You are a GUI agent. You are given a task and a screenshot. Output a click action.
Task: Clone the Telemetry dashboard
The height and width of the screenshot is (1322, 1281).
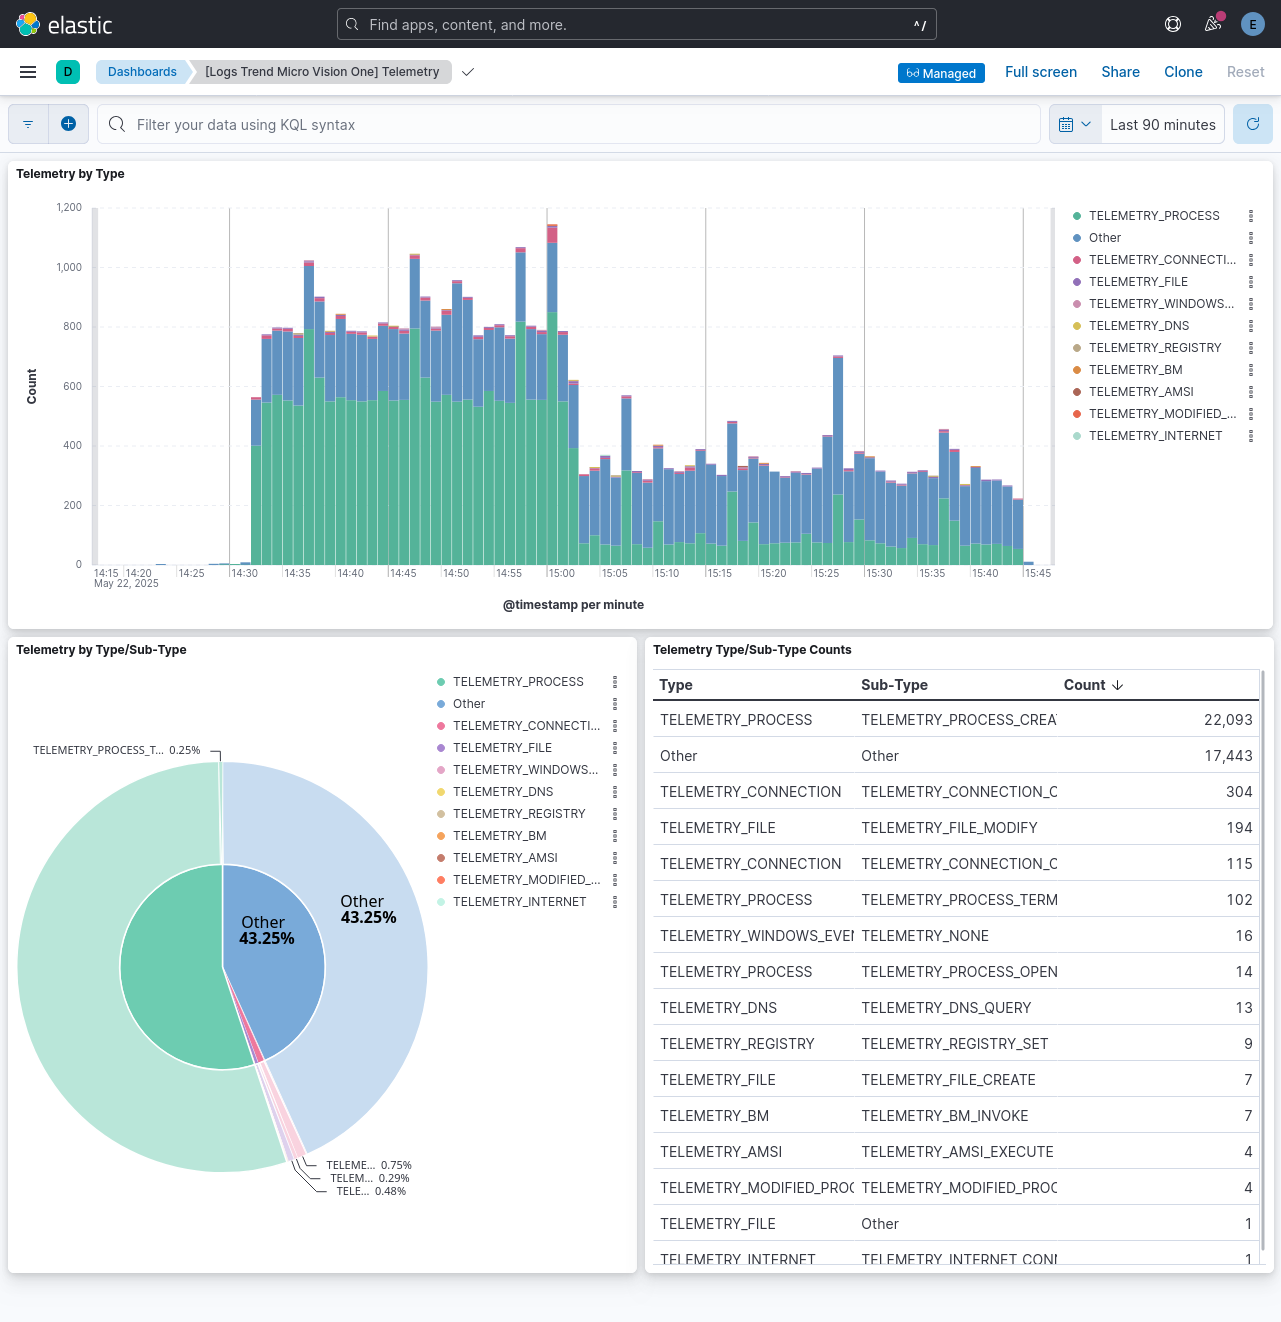(1183, 71)
